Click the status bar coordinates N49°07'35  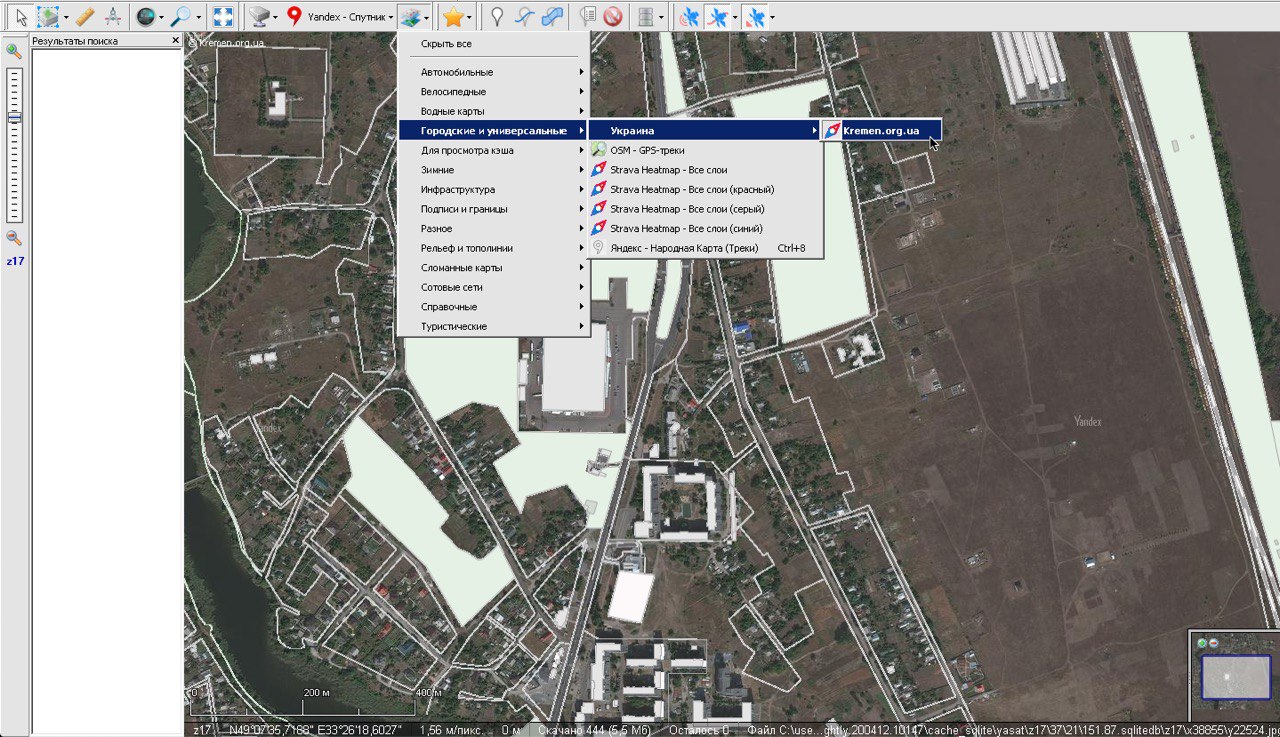click(314, 730)
